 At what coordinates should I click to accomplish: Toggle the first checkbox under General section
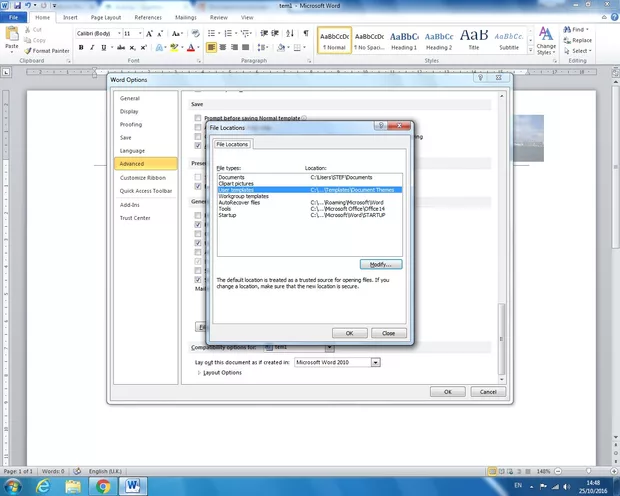click(198, 213)
